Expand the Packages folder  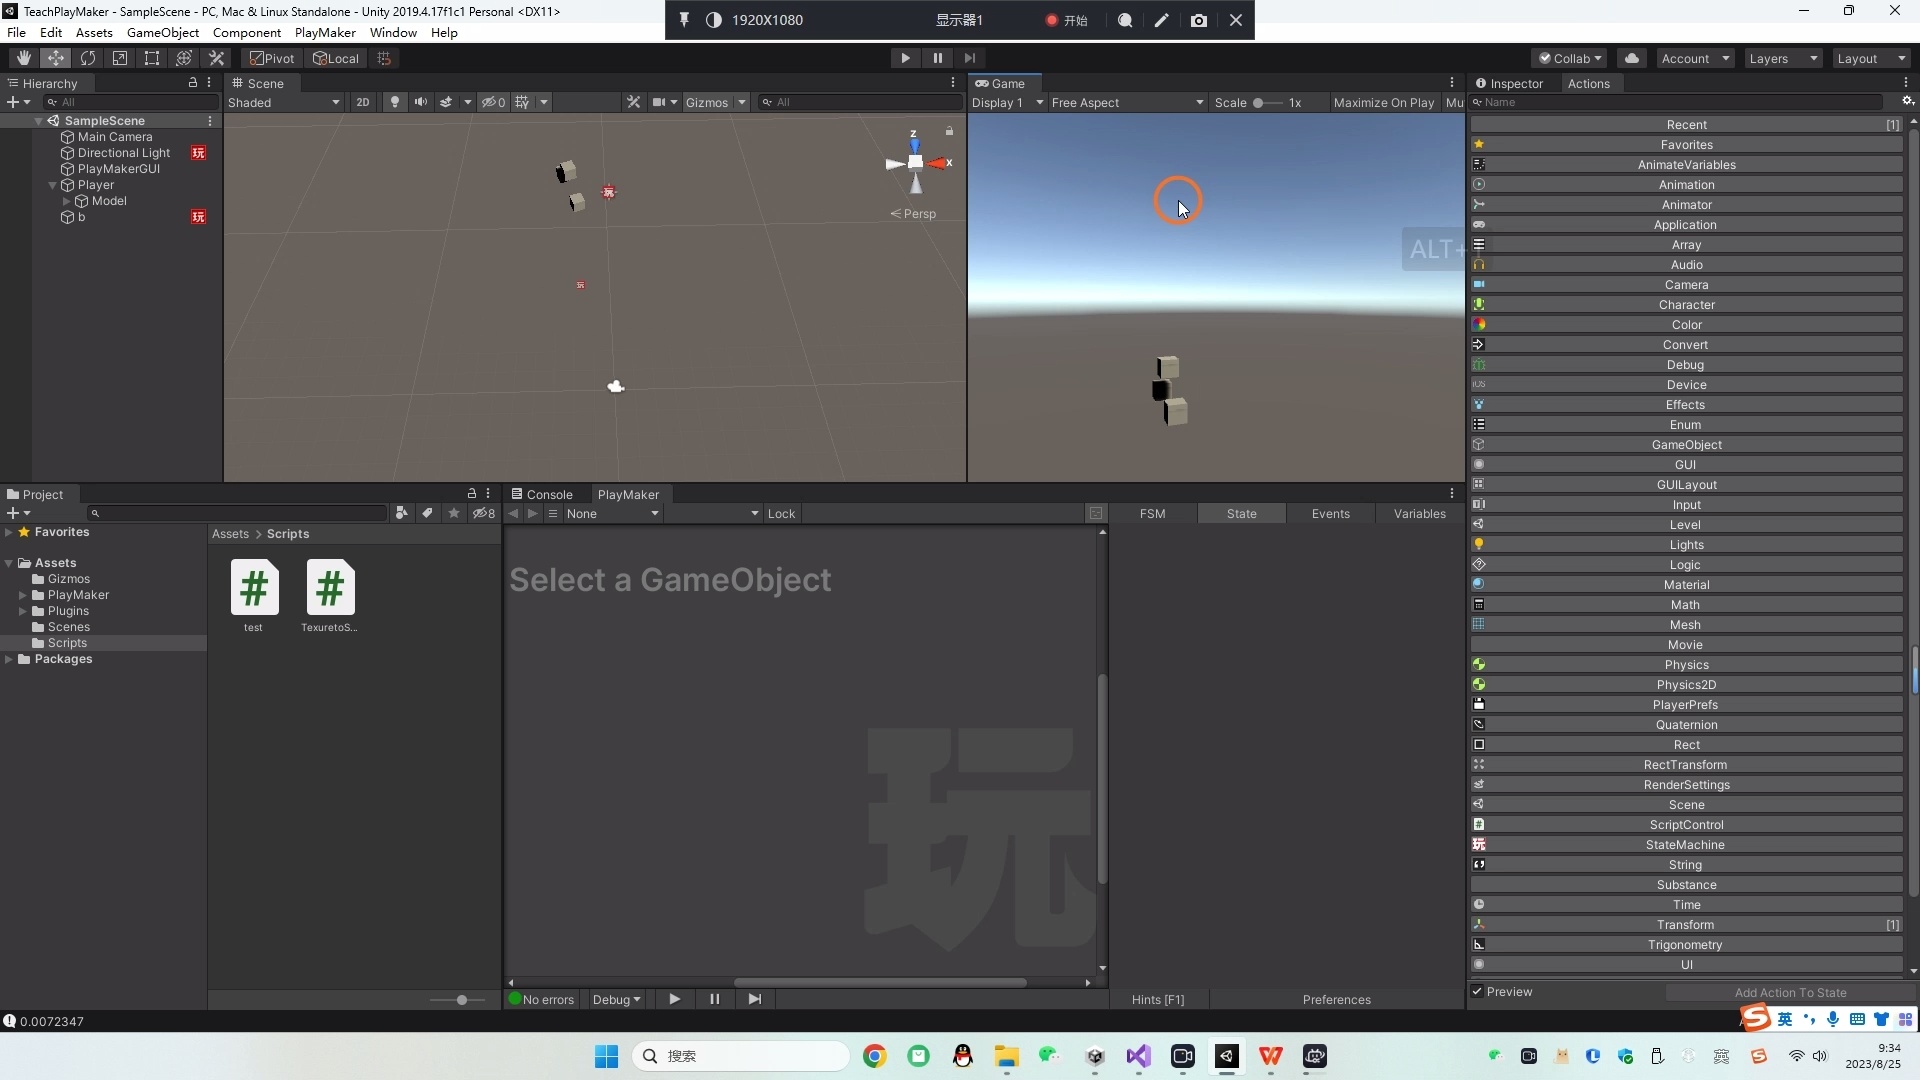point(9,659)
